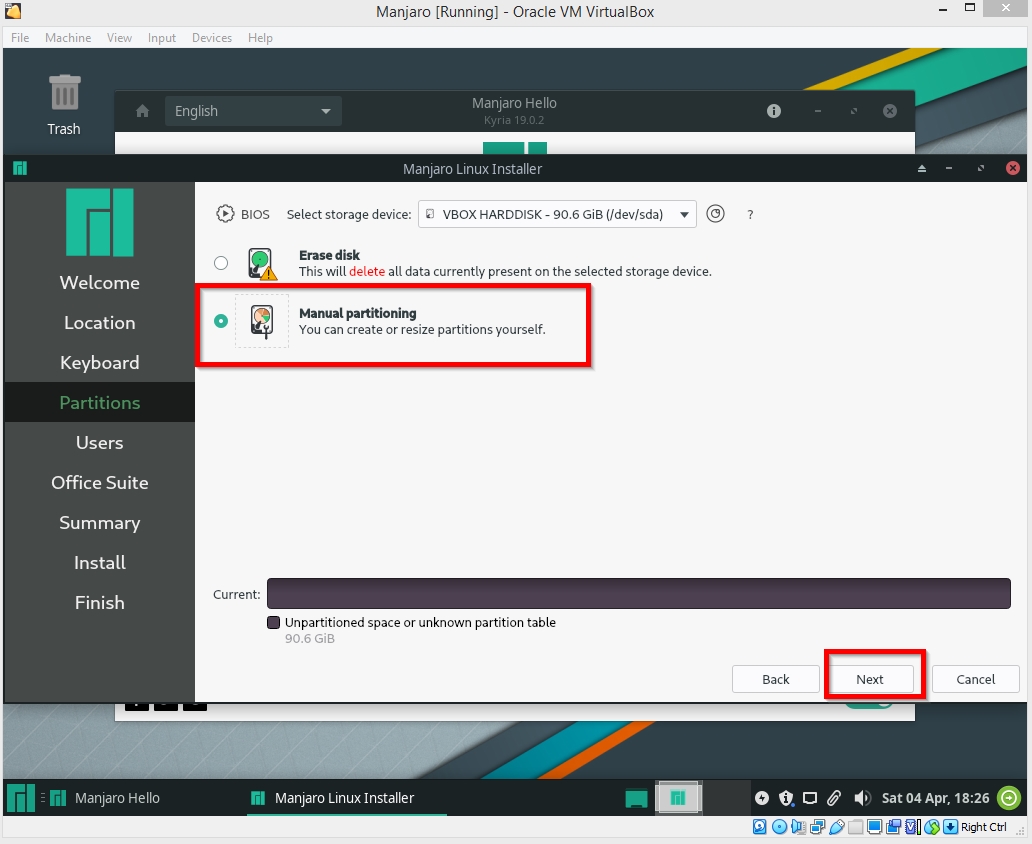Click the circular revert-changes icon beside the device selector
Image resolution: width=1032 pixels, height=844 pixels.
[715, 214]
